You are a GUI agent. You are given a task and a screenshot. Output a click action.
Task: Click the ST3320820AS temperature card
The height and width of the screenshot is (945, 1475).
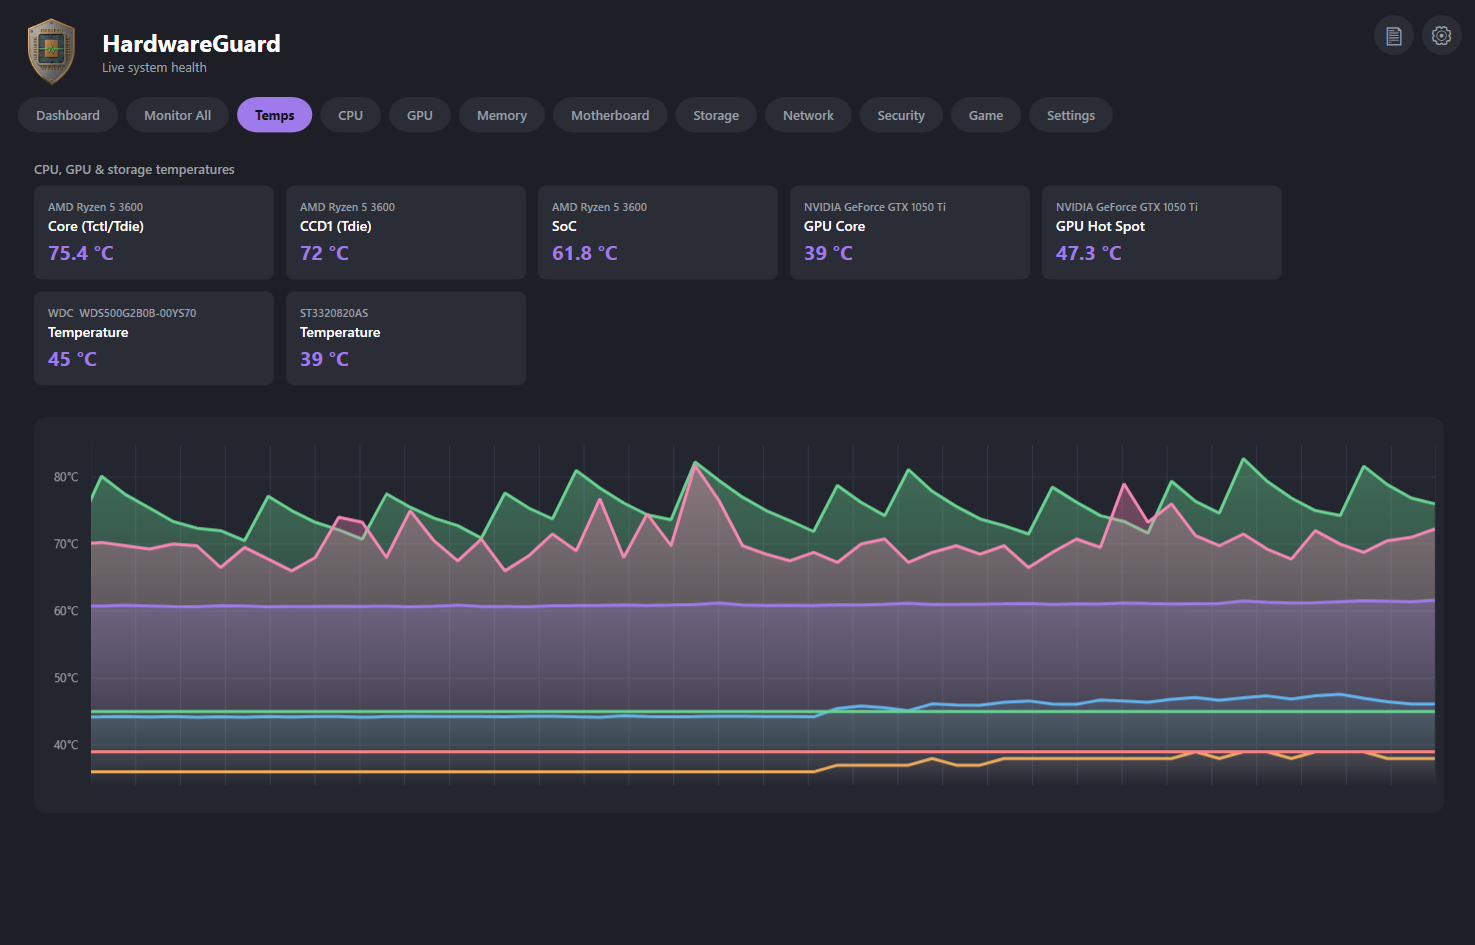click(x=406, y=338)
